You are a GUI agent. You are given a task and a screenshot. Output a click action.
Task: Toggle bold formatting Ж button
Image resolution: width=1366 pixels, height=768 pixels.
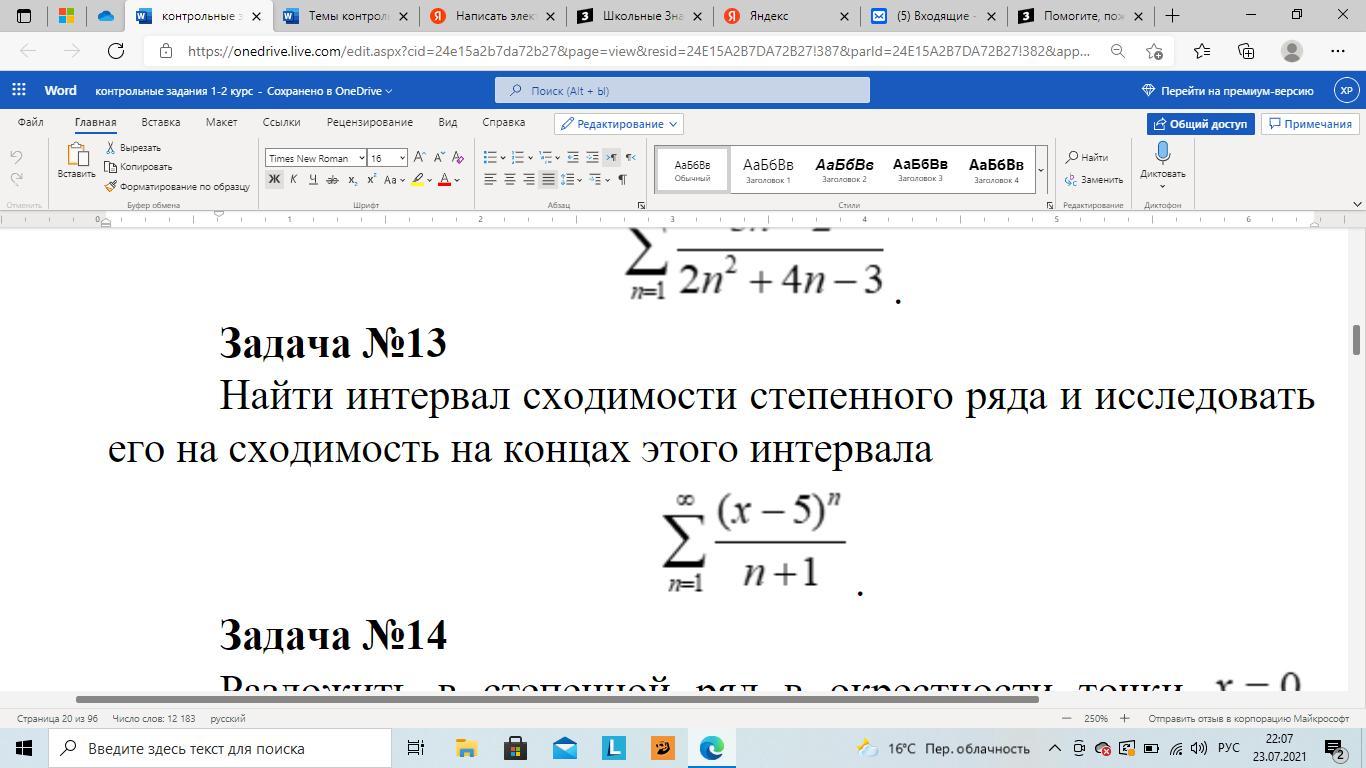[x=274, y=180]
